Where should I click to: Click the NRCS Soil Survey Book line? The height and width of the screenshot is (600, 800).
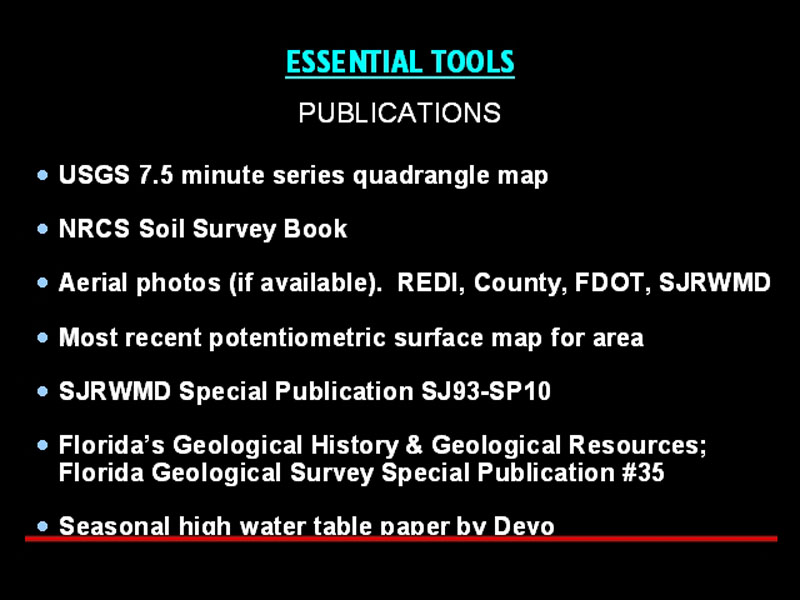(203, 230)
